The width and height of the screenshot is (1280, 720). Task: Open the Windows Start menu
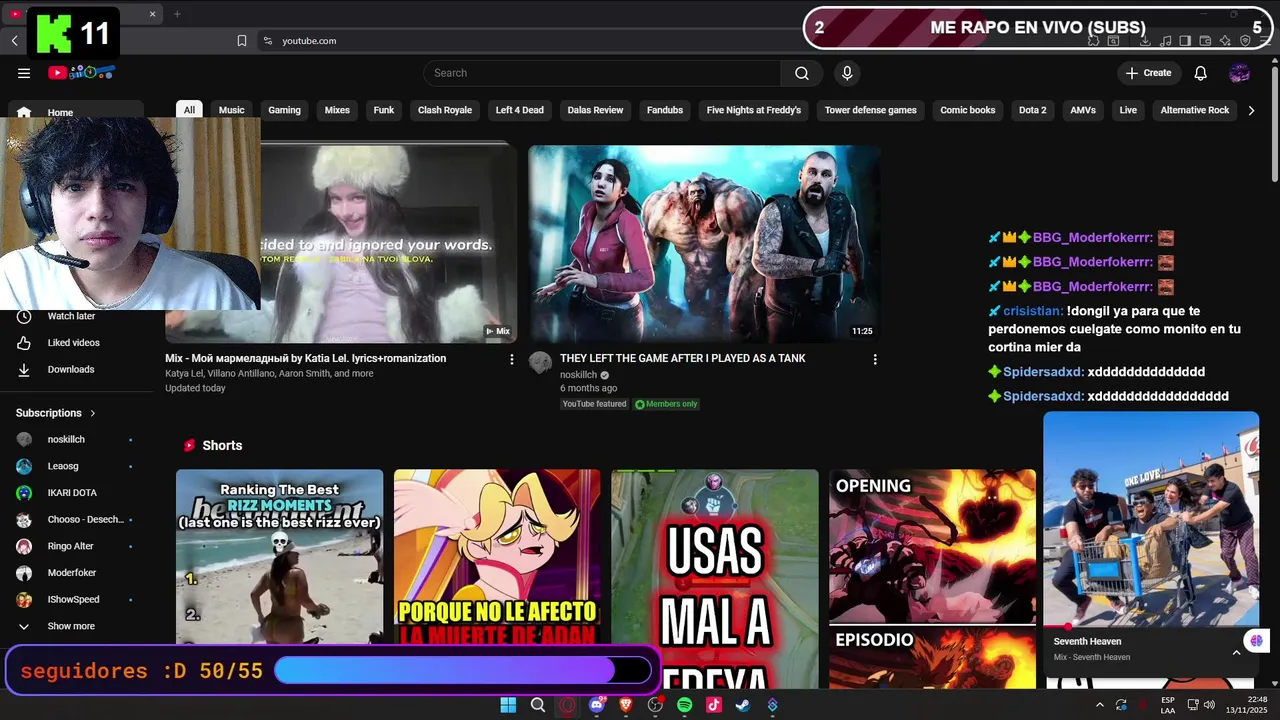click(x=508, y=705)
